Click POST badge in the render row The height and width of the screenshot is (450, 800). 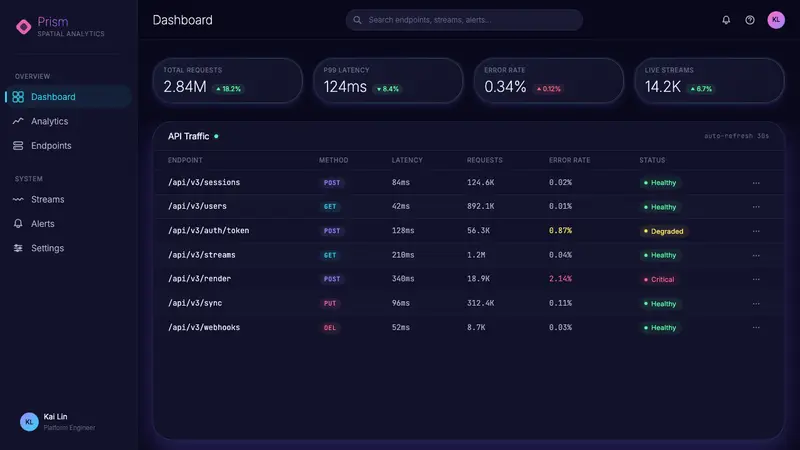coord(332,279)
